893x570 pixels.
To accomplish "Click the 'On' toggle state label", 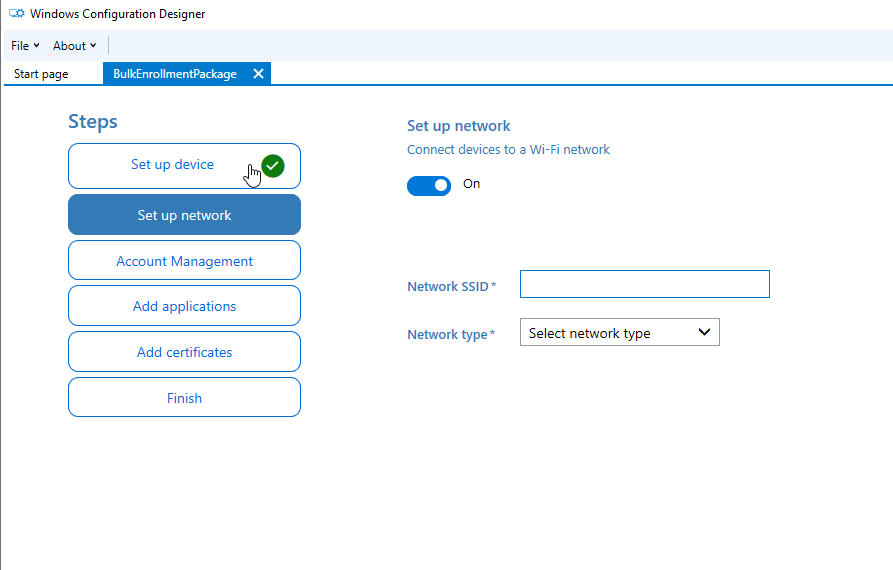I will pos(472,183).
